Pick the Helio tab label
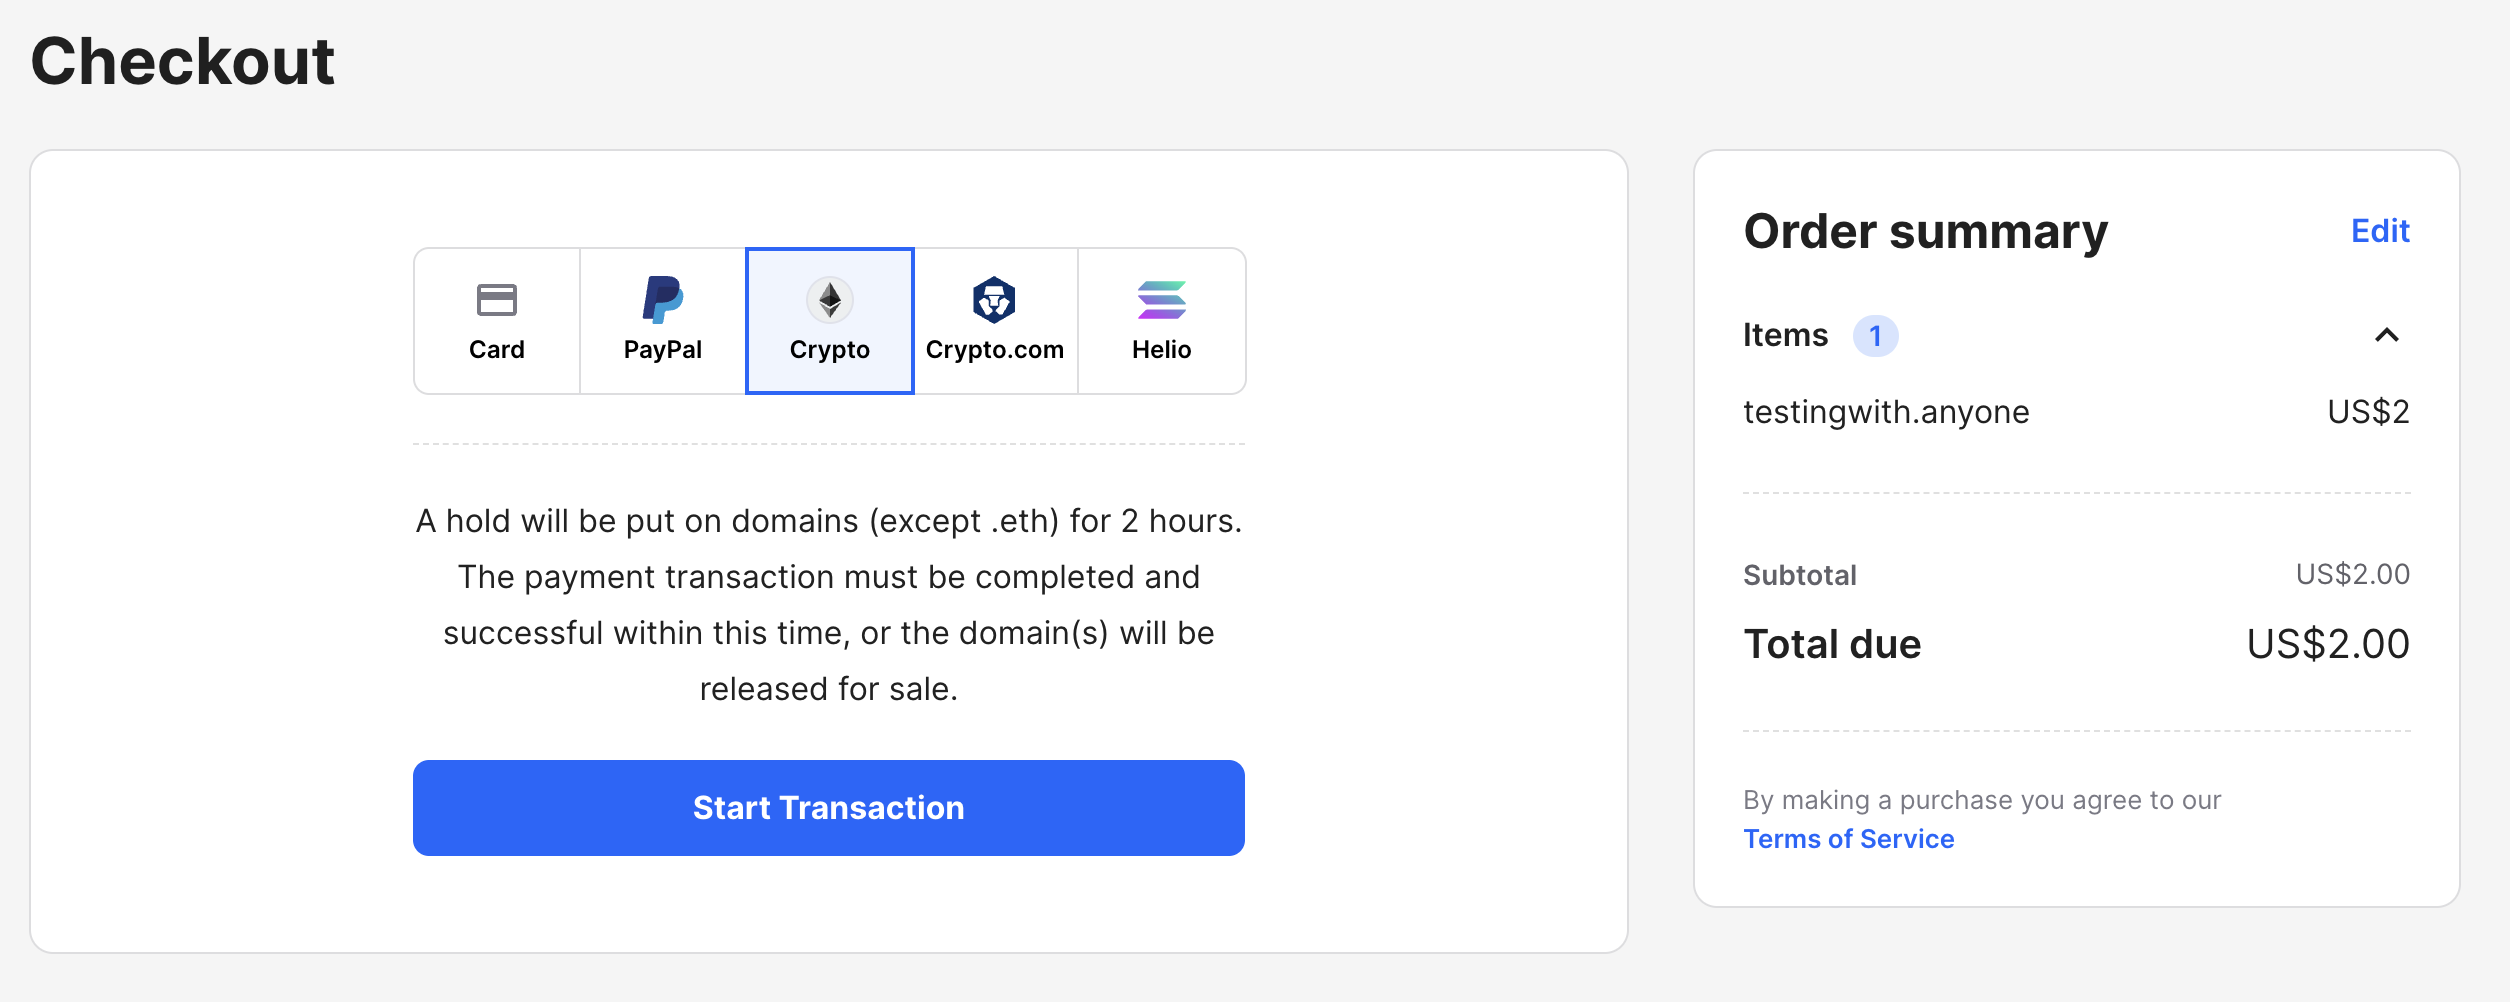The image size is (2510, 1002). (x=1161, y=350)
